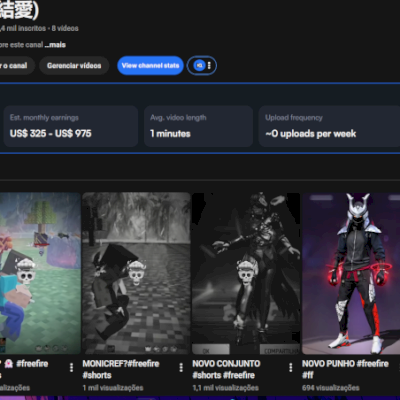This screenshot has height=400, width=400.
Task: Select the Upload frequency card
Action: 329,126
